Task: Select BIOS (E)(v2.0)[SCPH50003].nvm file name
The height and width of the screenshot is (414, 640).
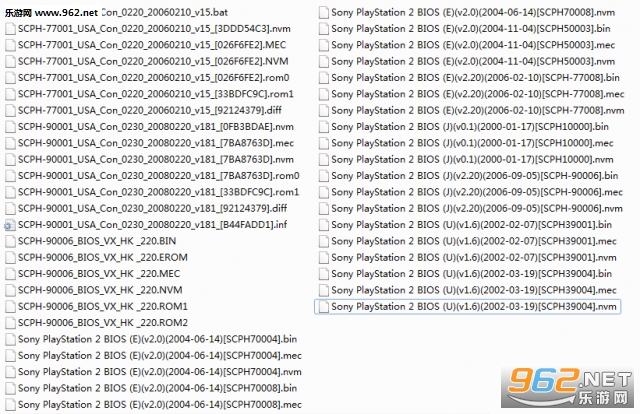Action: click(x=473, y=62)
